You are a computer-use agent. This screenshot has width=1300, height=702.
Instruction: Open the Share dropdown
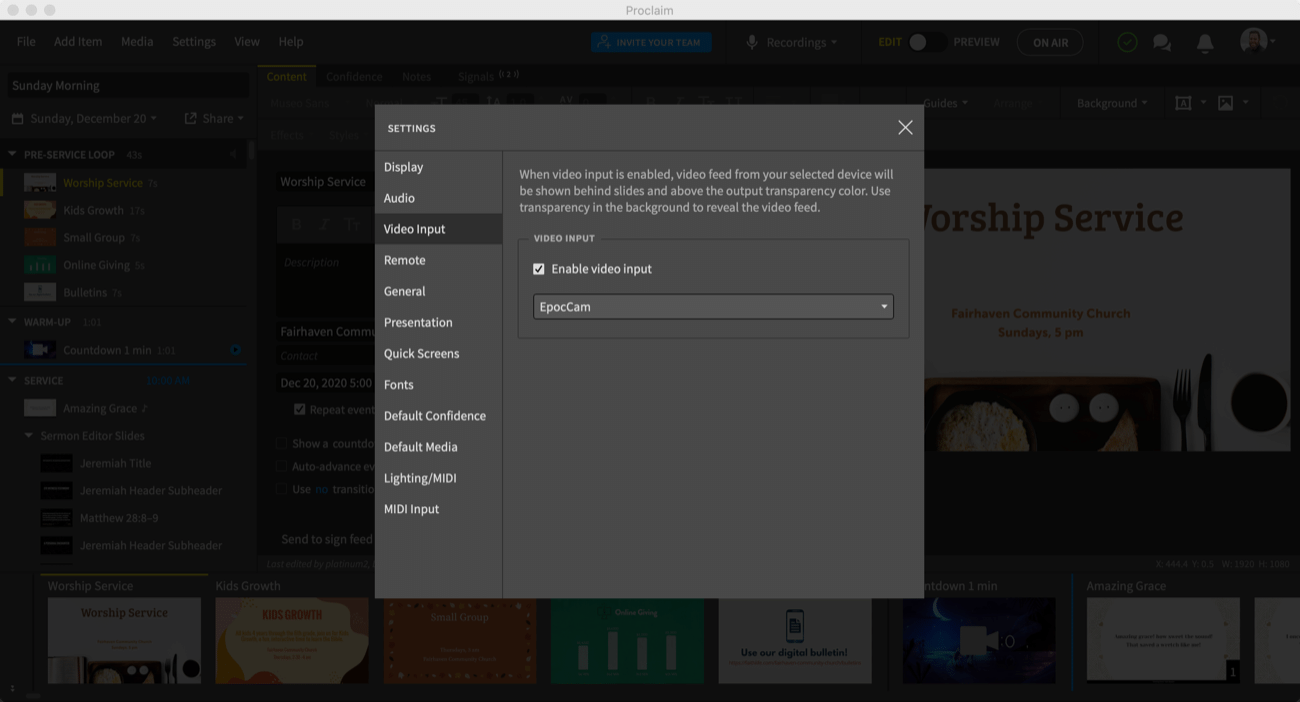coord(214,118)
